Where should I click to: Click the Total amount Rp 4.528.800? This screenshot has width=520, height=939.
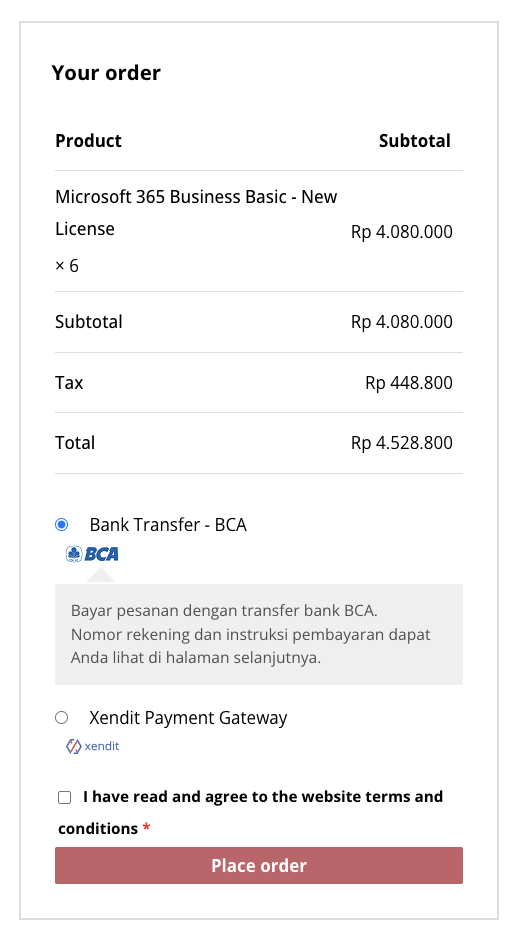(402, 443)
